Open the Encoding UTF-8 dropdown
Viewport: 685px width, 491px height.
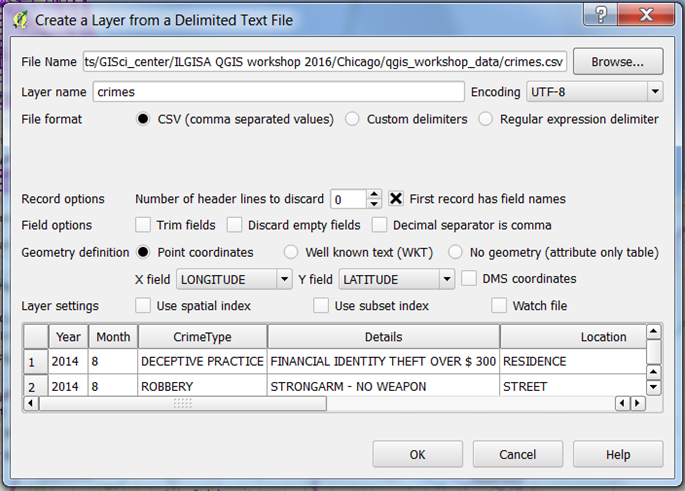click(x=595, y=92)
